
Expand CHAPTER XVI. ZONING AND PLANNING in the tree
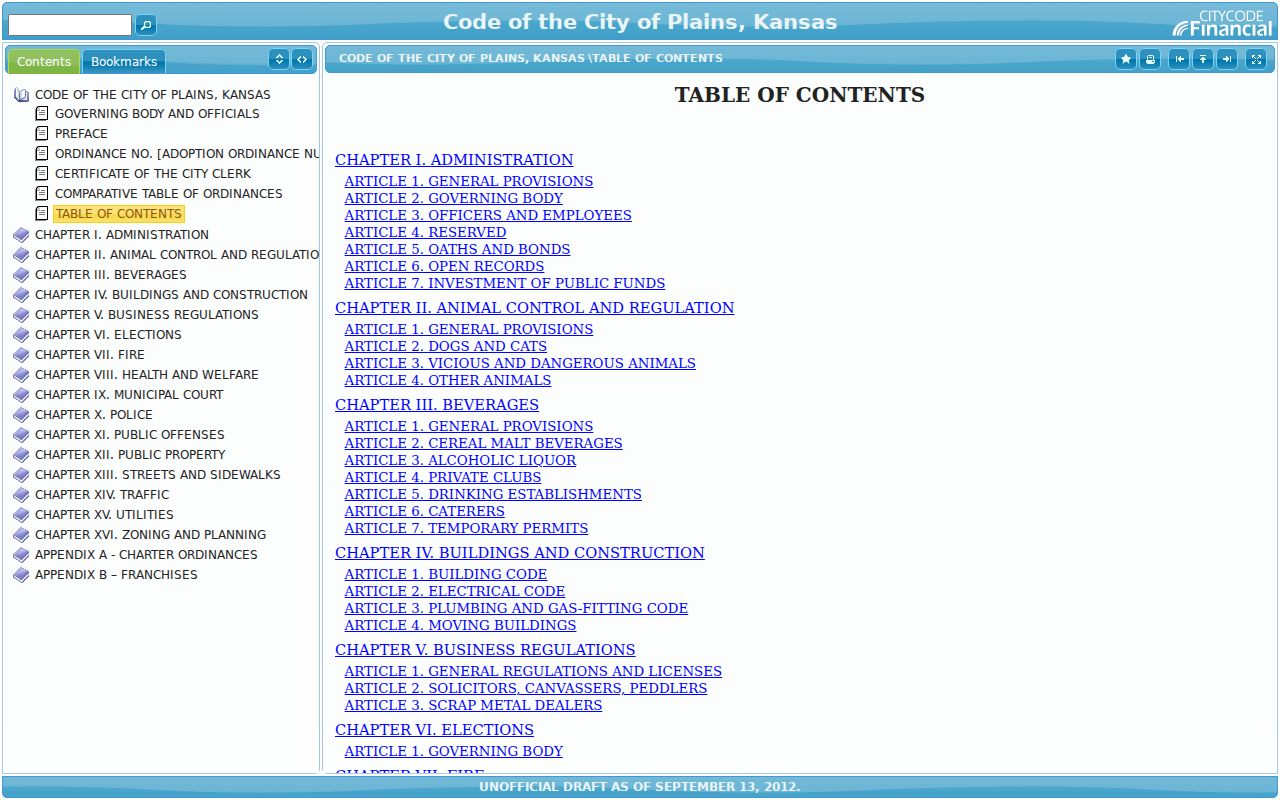[151, 534]
